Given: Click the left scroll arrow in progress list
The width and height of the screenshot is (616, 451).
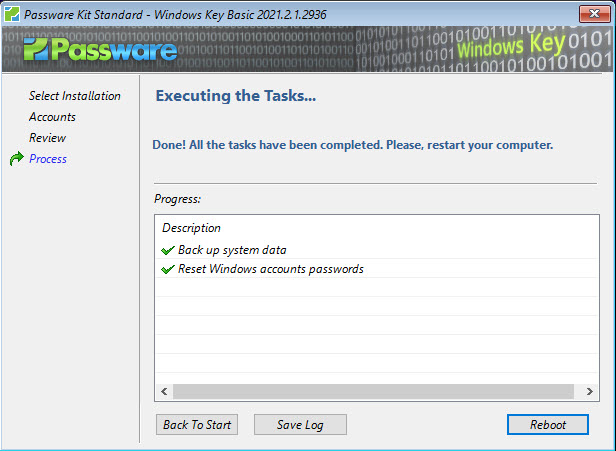Looking at the screenshot, I should pos(164,391).
